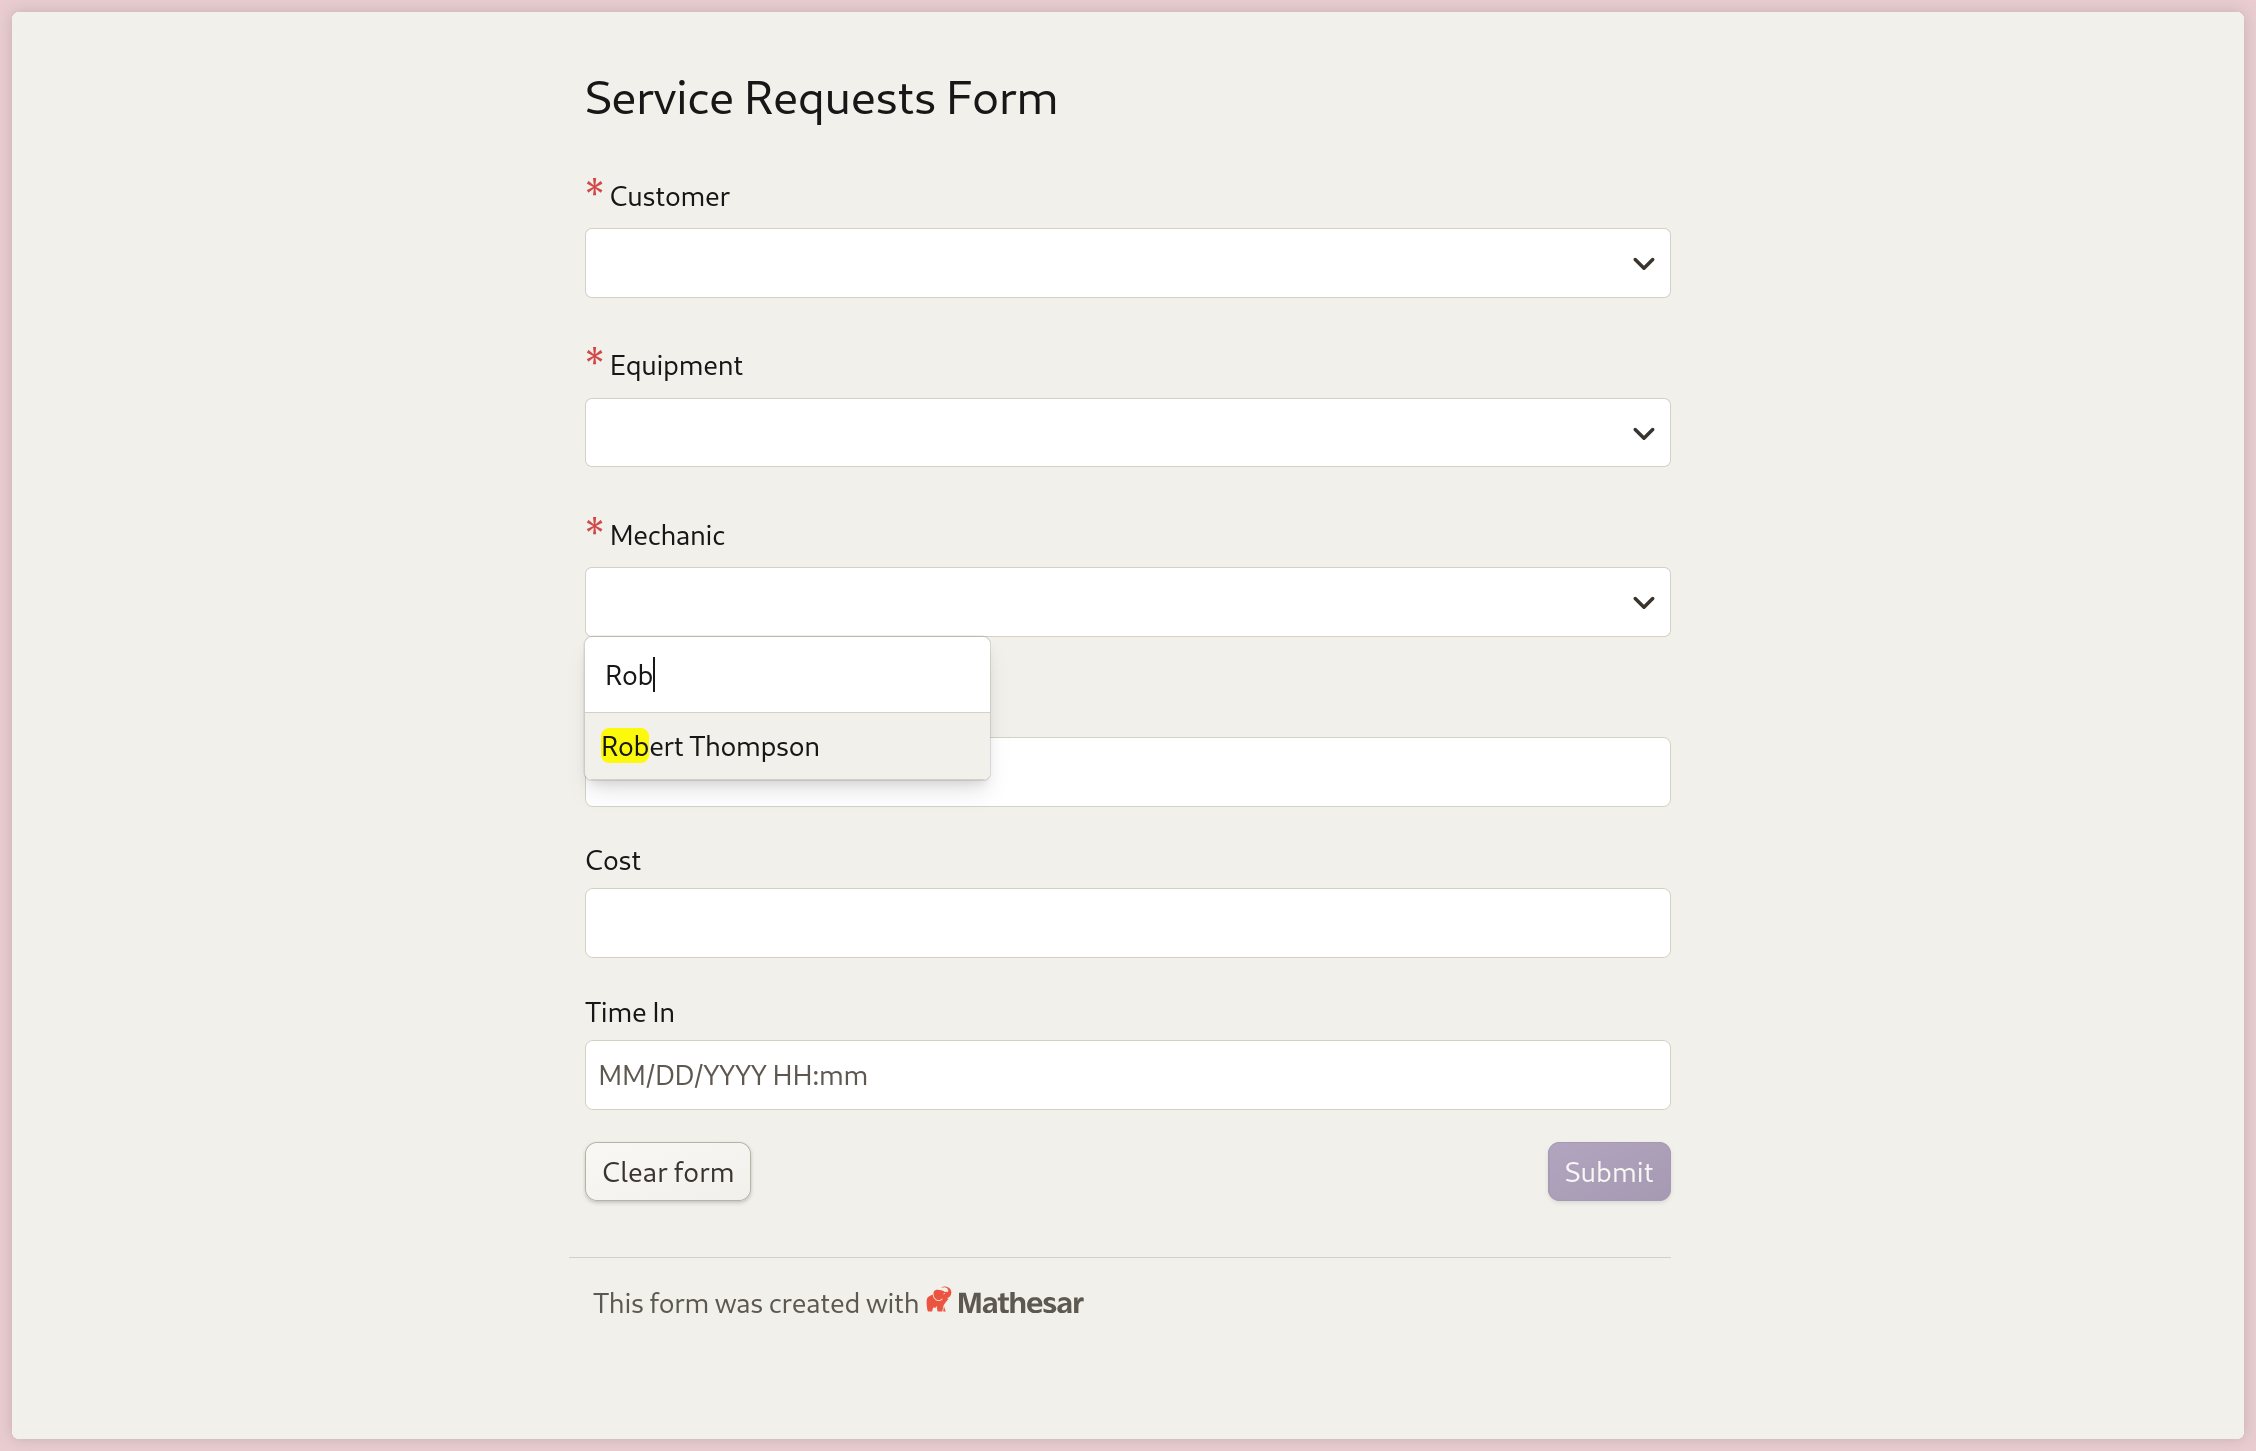Image resolution: width=2256 pixels, height=1451 pixels.
Task: Click the Service Requests Form title
Action: [x=821, y=97]
